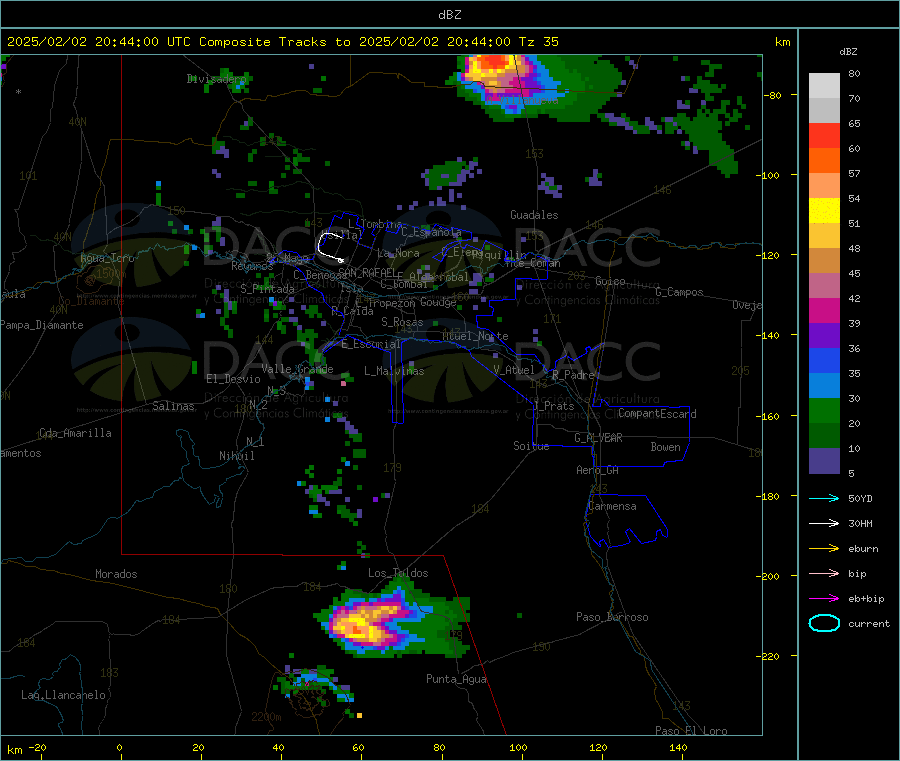Click the G_ALVEAR map label
The height and width of the screenshot is (761, 900).
tap(598, 438)
